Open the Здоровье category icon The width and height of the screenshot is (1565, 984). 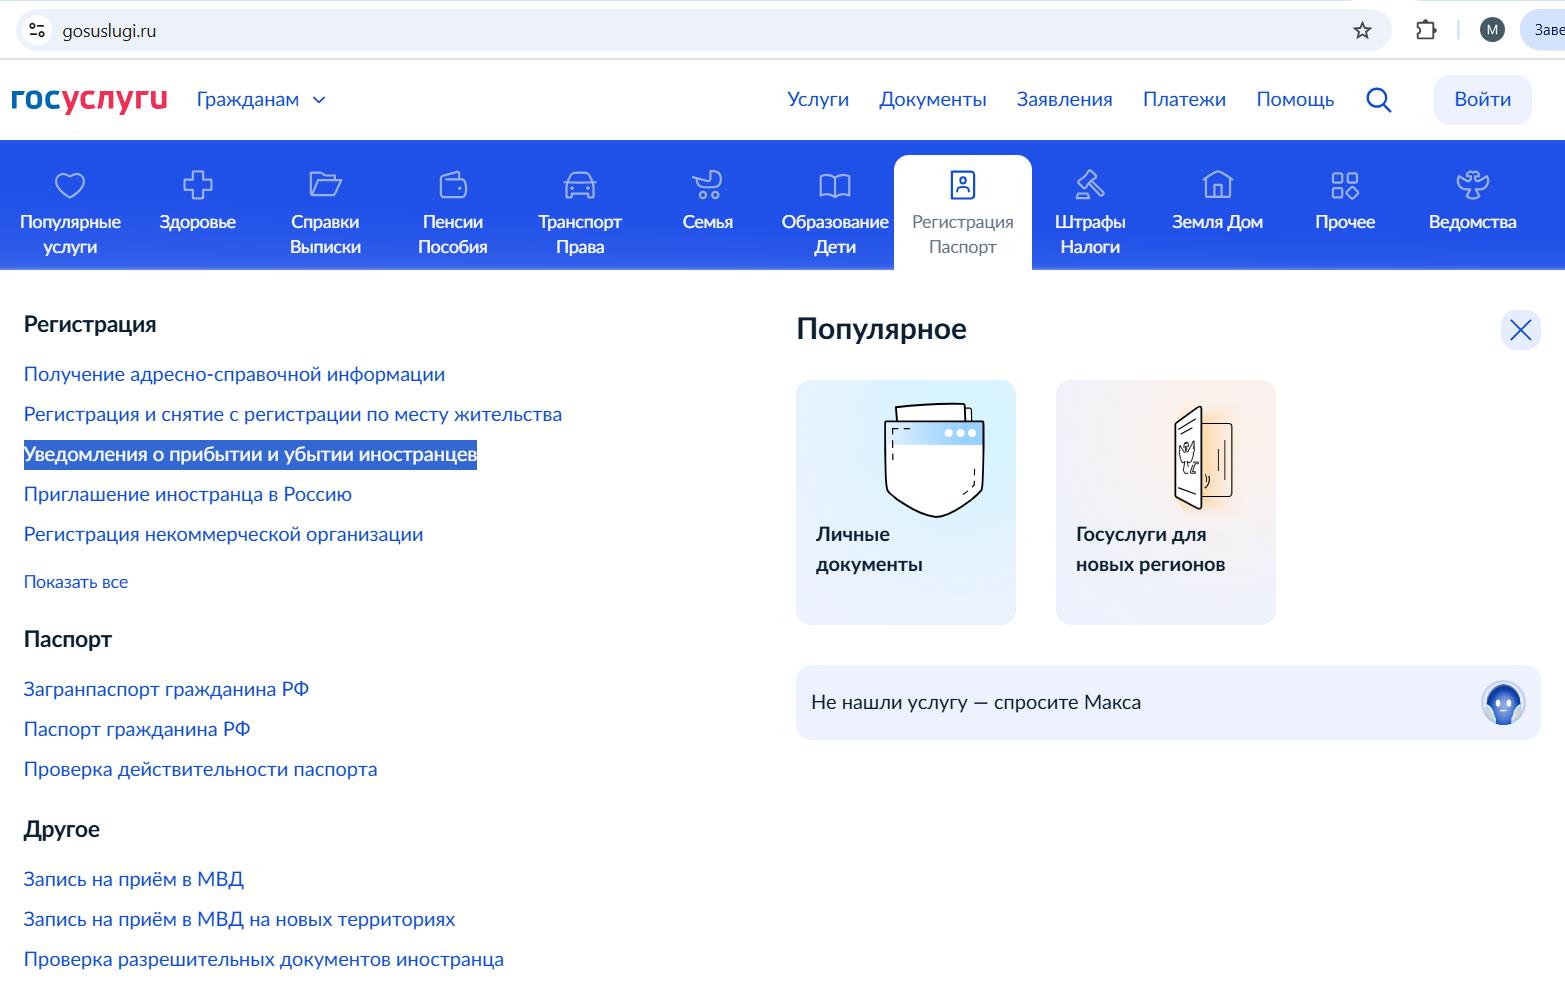pos(197,185)
